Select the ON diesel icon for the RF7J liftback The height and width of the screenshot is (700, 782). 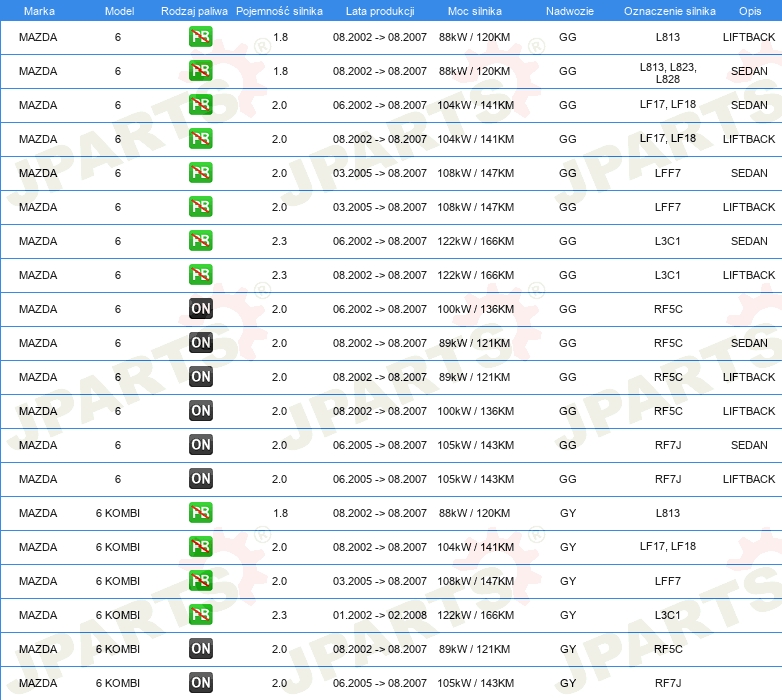(201, 479)
